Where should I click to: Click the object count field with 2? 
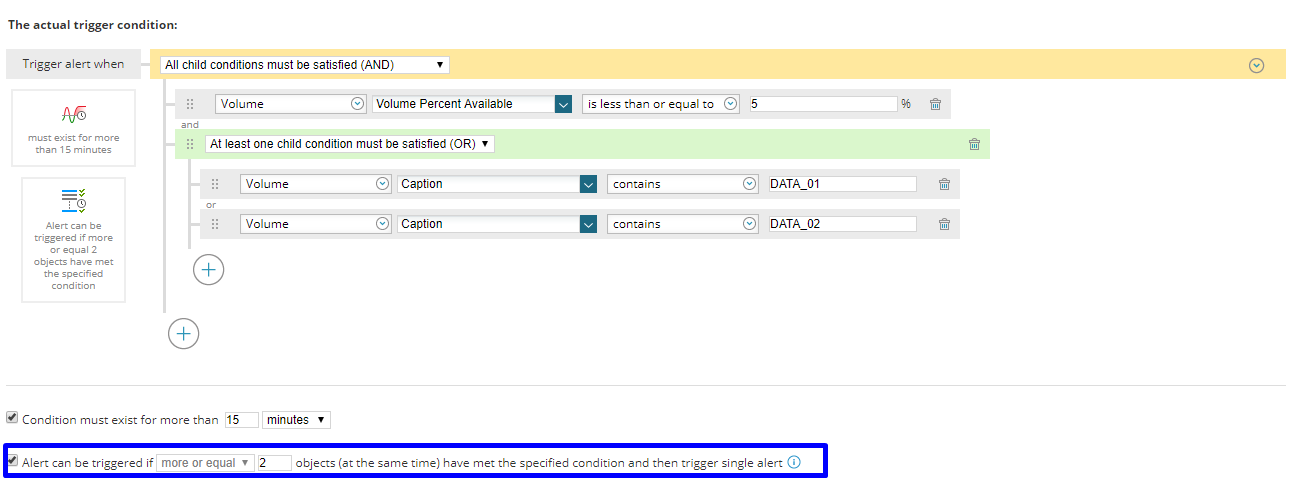275,463
